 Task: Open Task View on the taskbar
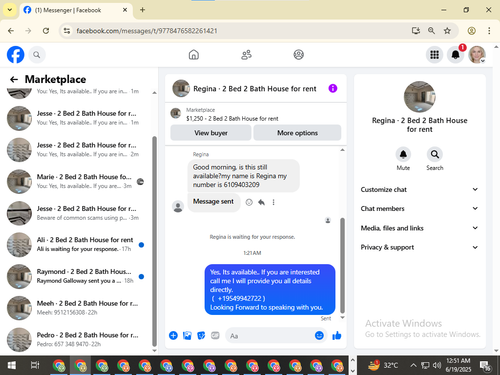click(35, 365)
